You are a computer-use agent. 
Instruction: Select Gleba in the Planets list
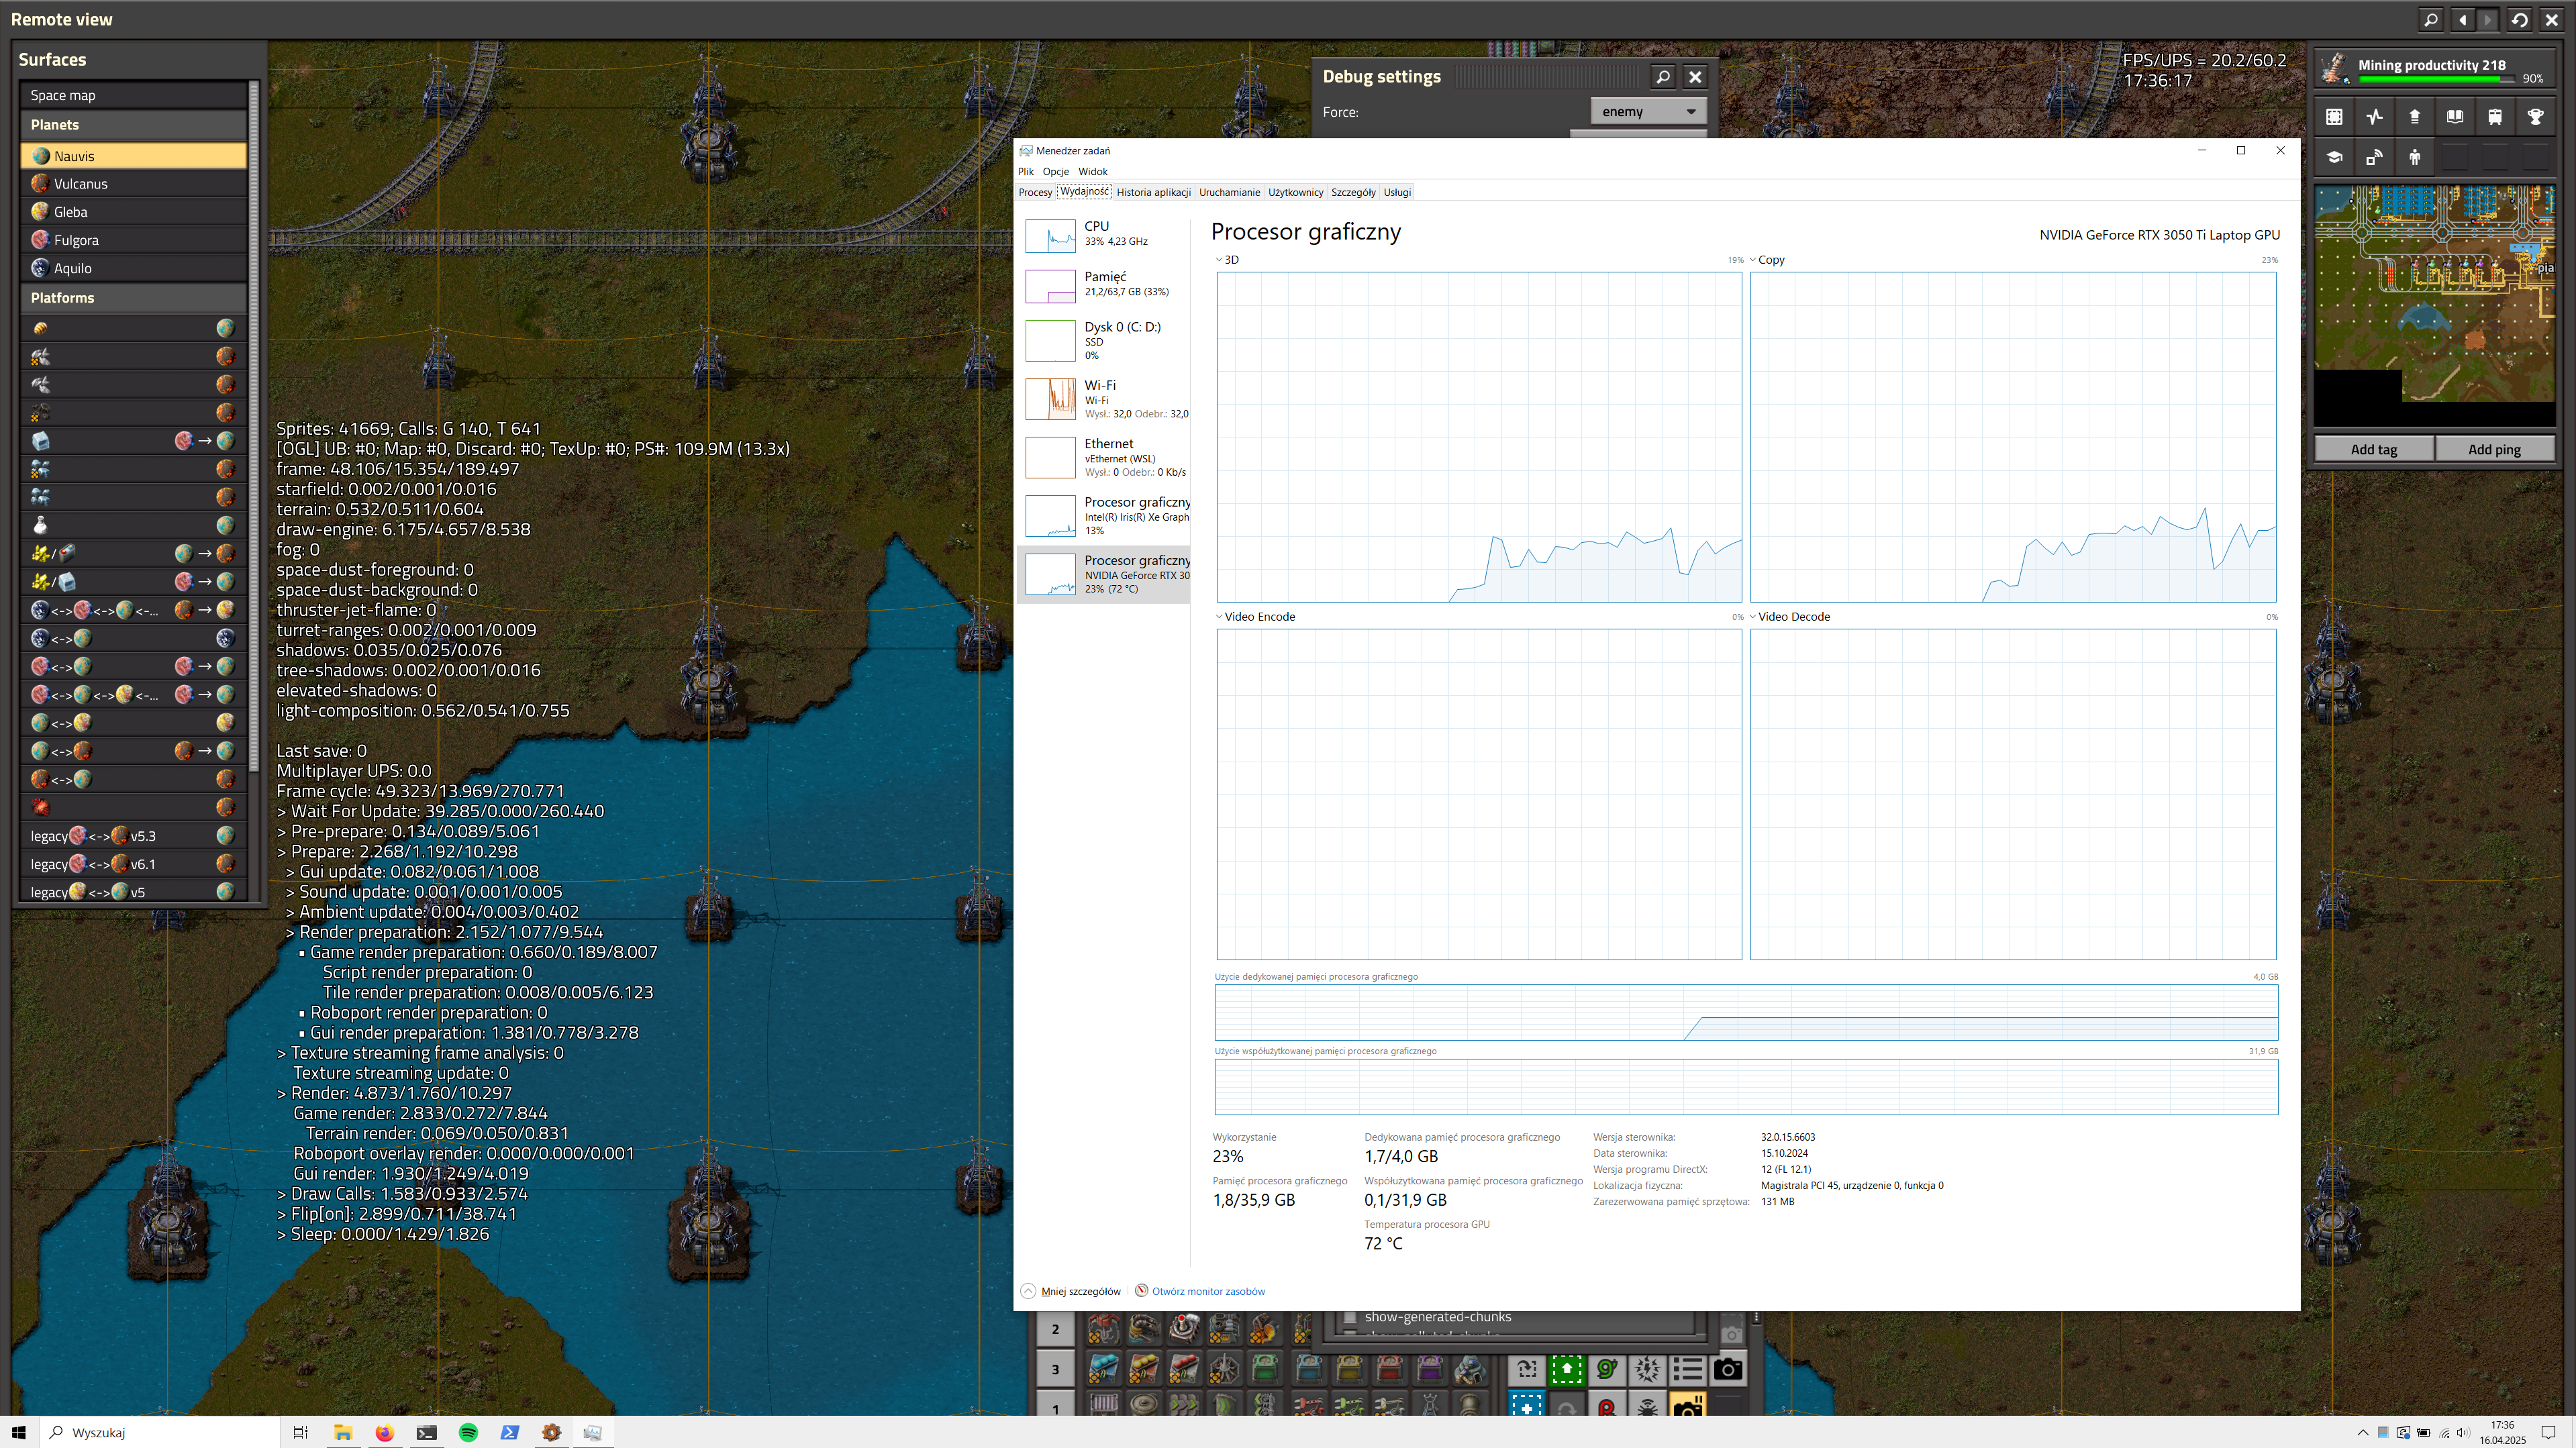tap(133, 212)
